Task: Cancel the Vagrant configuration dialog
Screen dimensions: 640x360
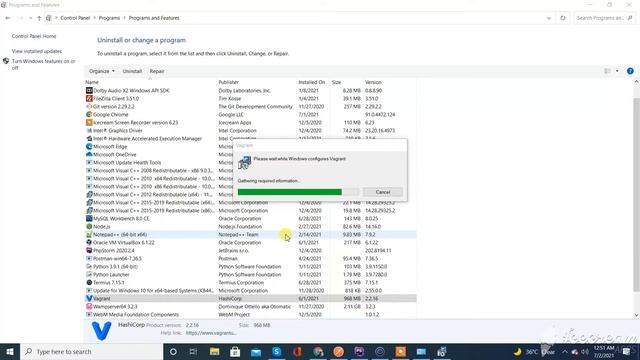Action: 383,192
